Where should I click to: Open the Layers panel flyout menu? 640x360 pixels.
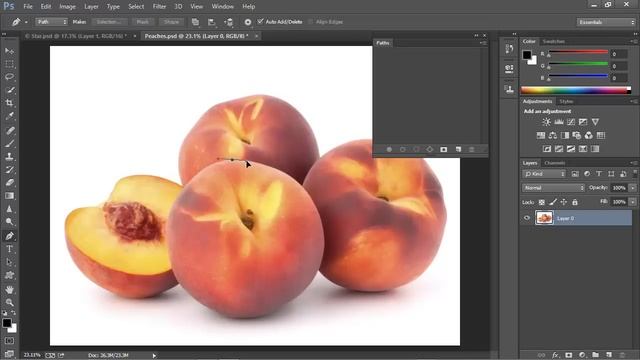click(633, 163)
